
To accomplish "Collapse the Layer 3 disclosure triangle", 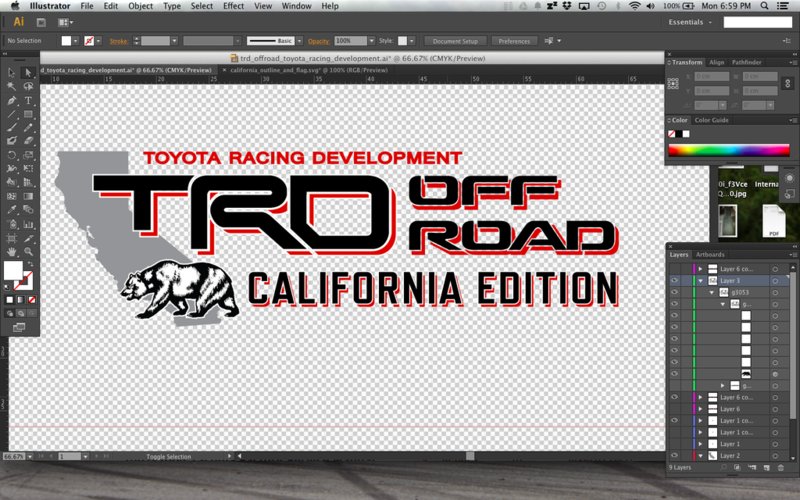I will 701,281.
